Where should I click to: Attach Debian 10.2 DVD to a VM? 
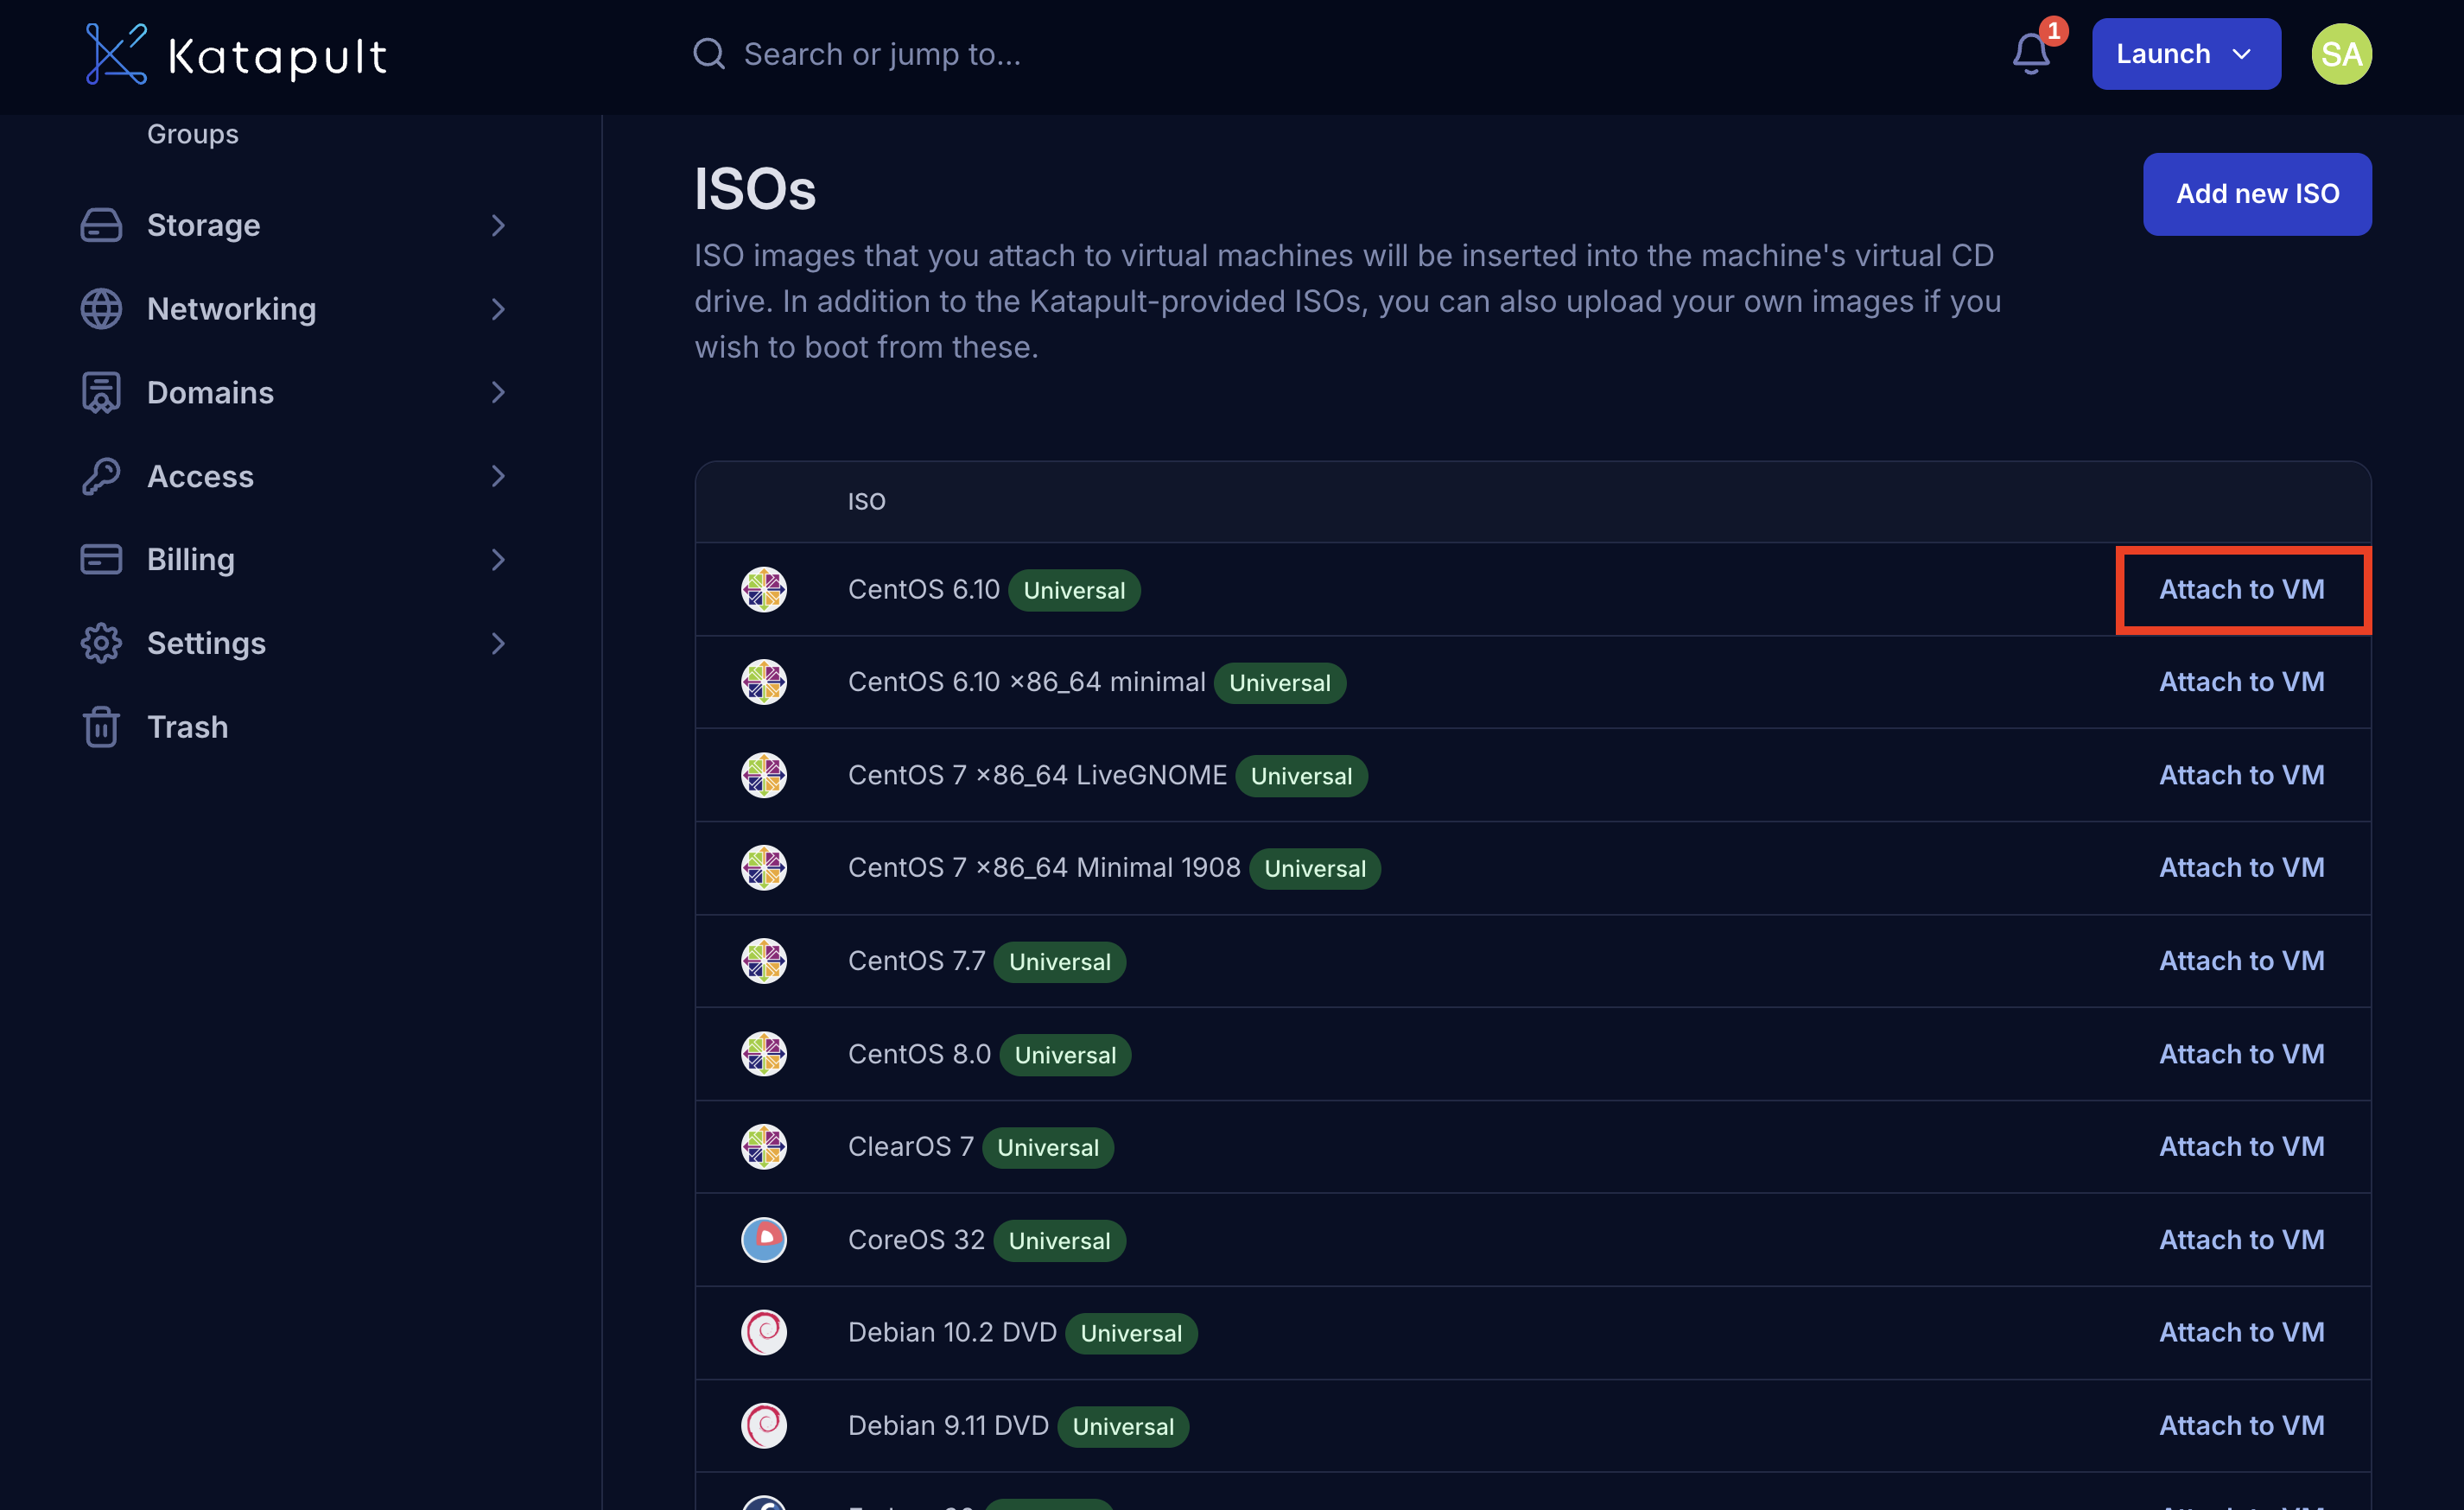pyautogui.click(x=2242, y=1333)
